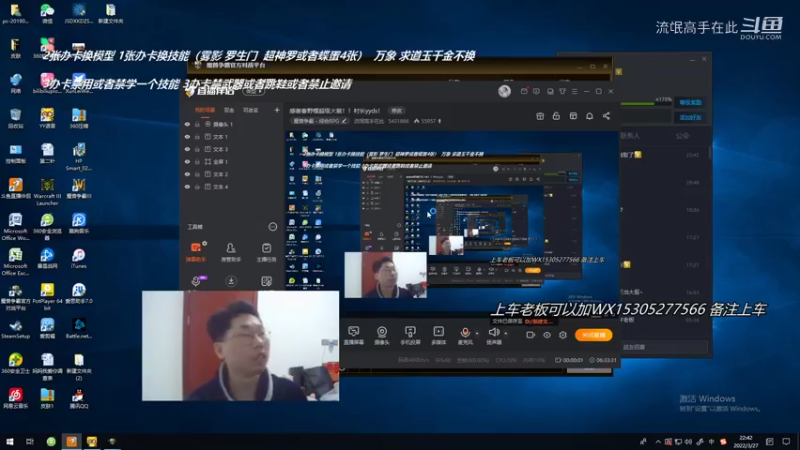Expand speaker options arrow
Screen dimensions: 800x450
point(506,334)
